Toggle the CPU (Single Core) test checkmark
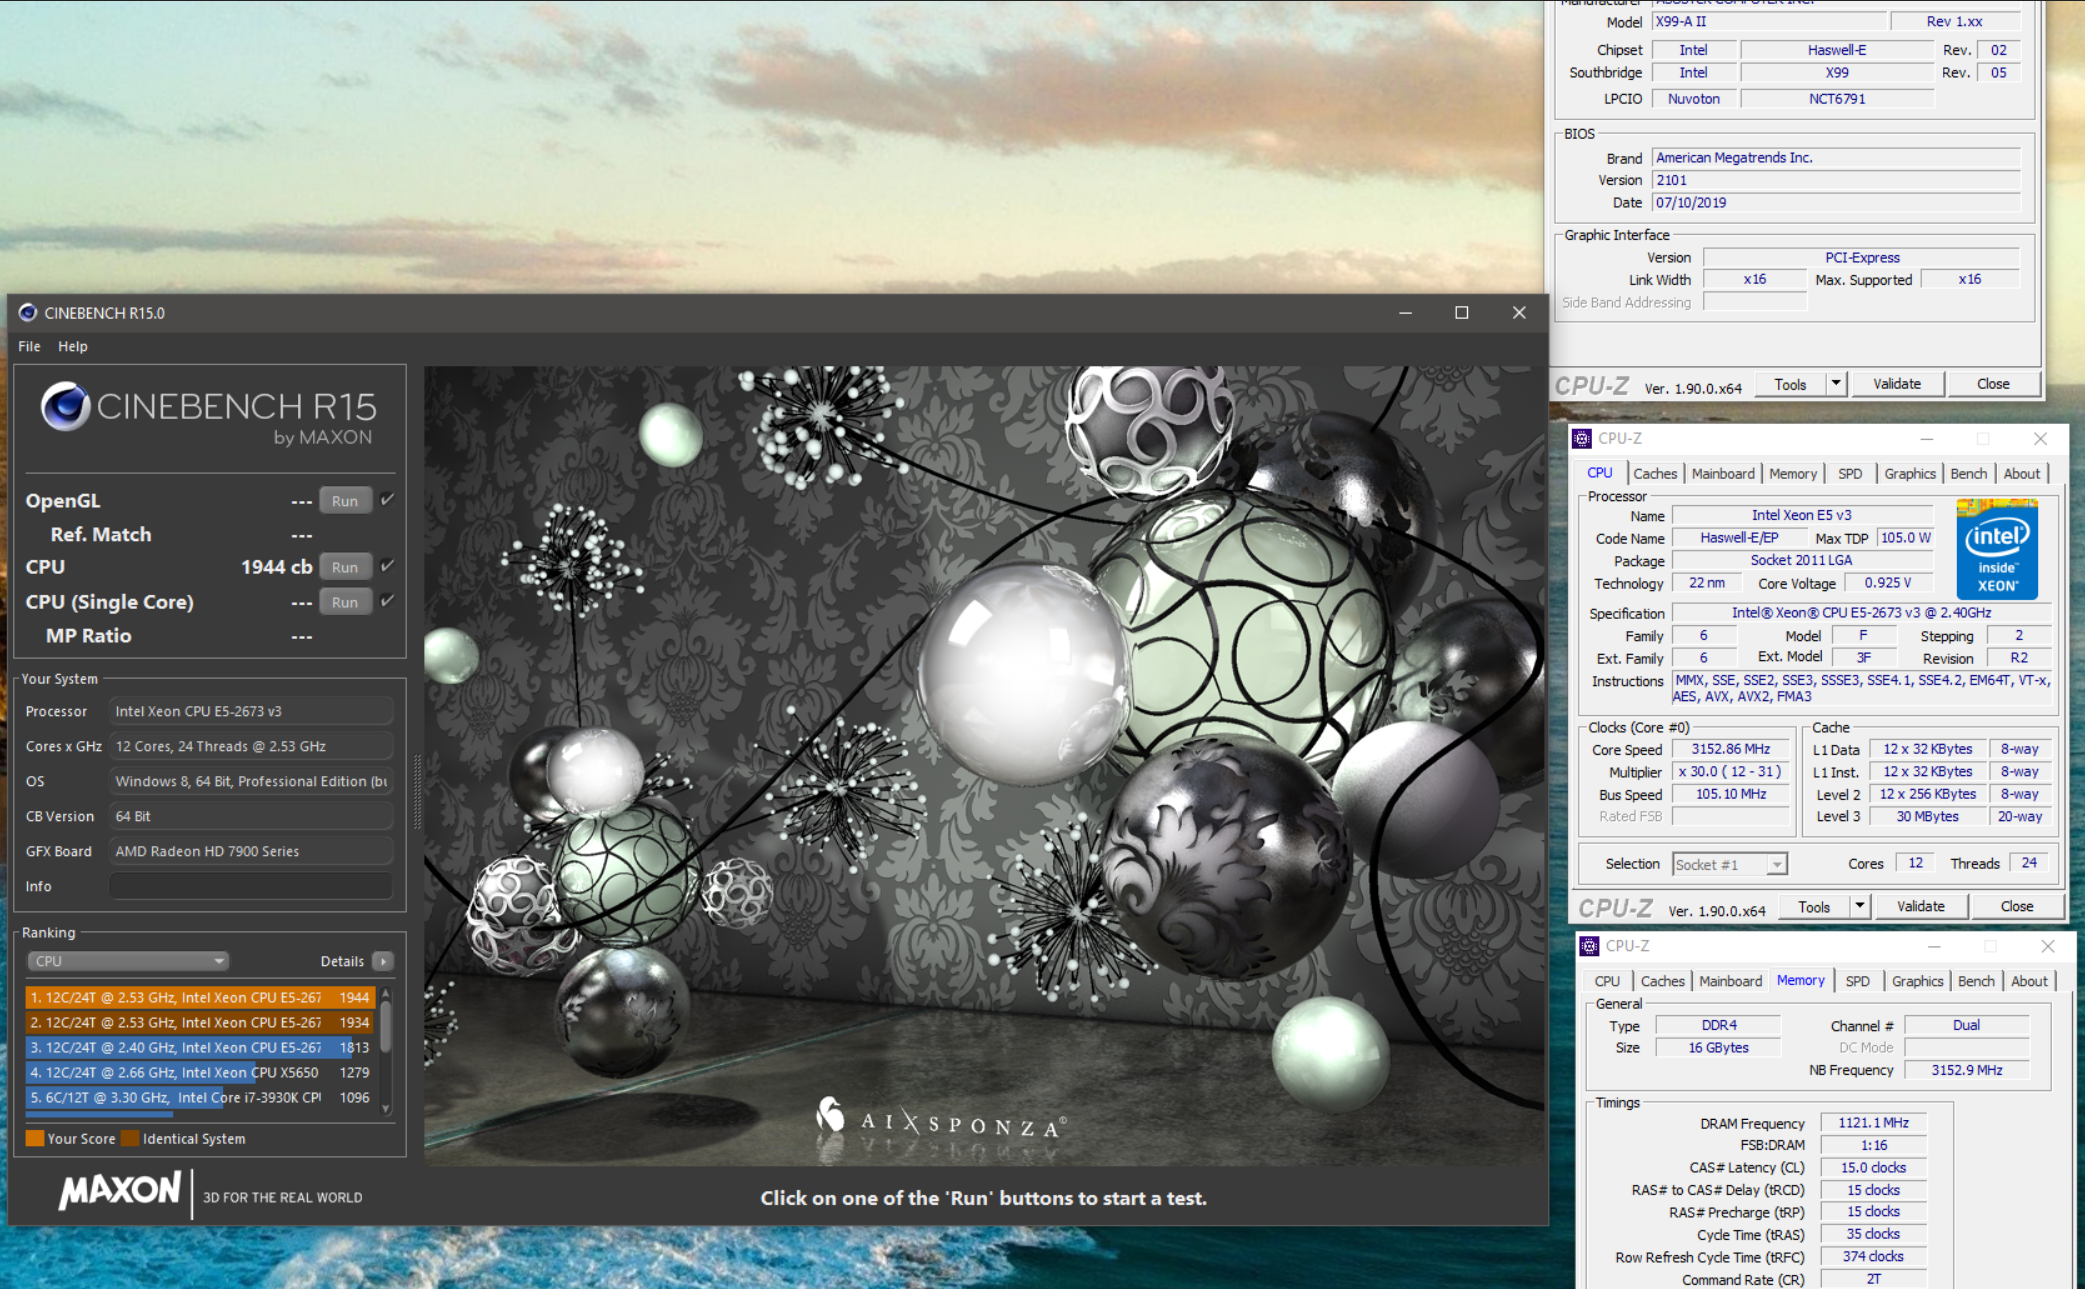The width and height of the screenshot is (2085, 1289). pos(387,601)
